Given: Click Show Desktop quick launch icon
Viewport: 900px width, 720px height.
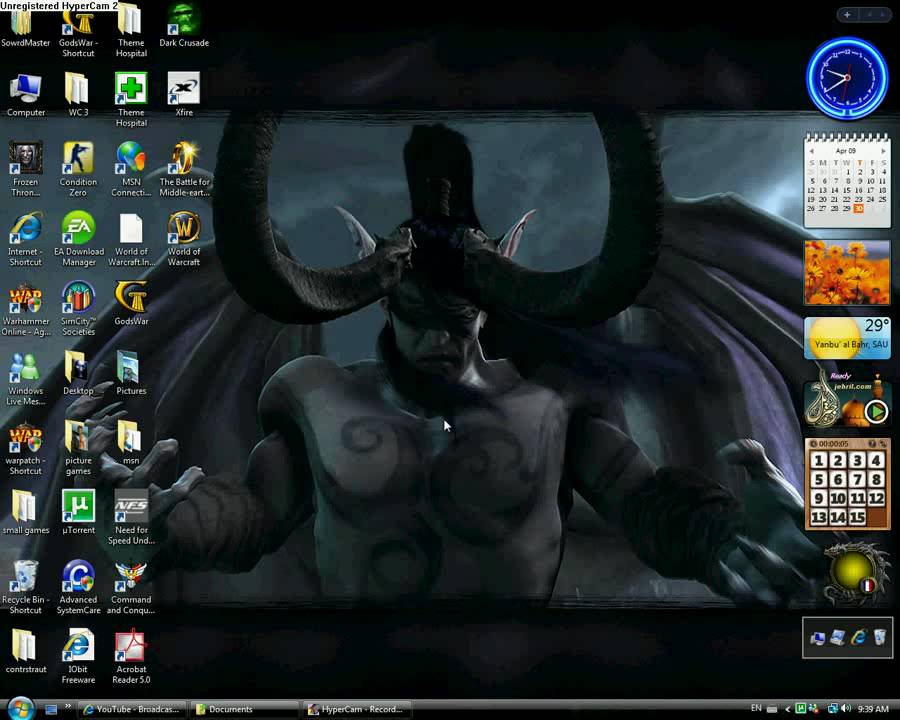Looking at the screenshot, I should pyautogui.click(x=51, y=710).
